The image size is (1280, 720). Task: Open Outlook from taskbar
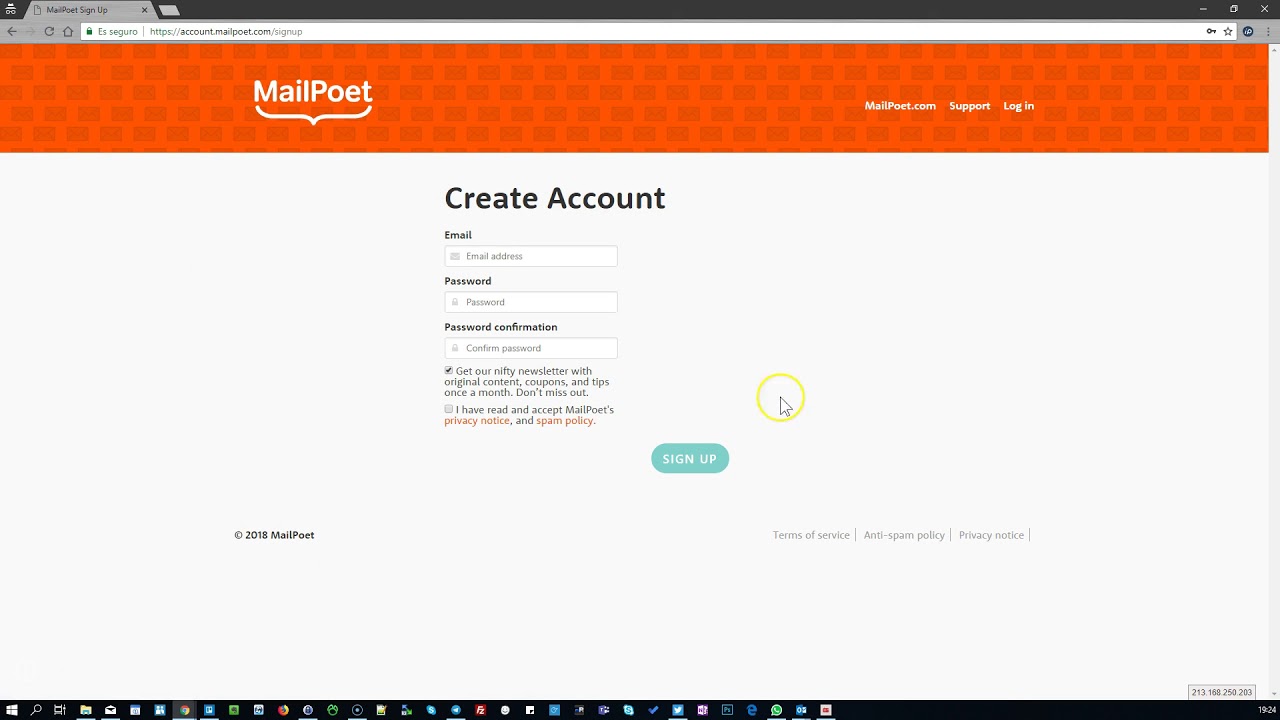click(x=801, y=710)
